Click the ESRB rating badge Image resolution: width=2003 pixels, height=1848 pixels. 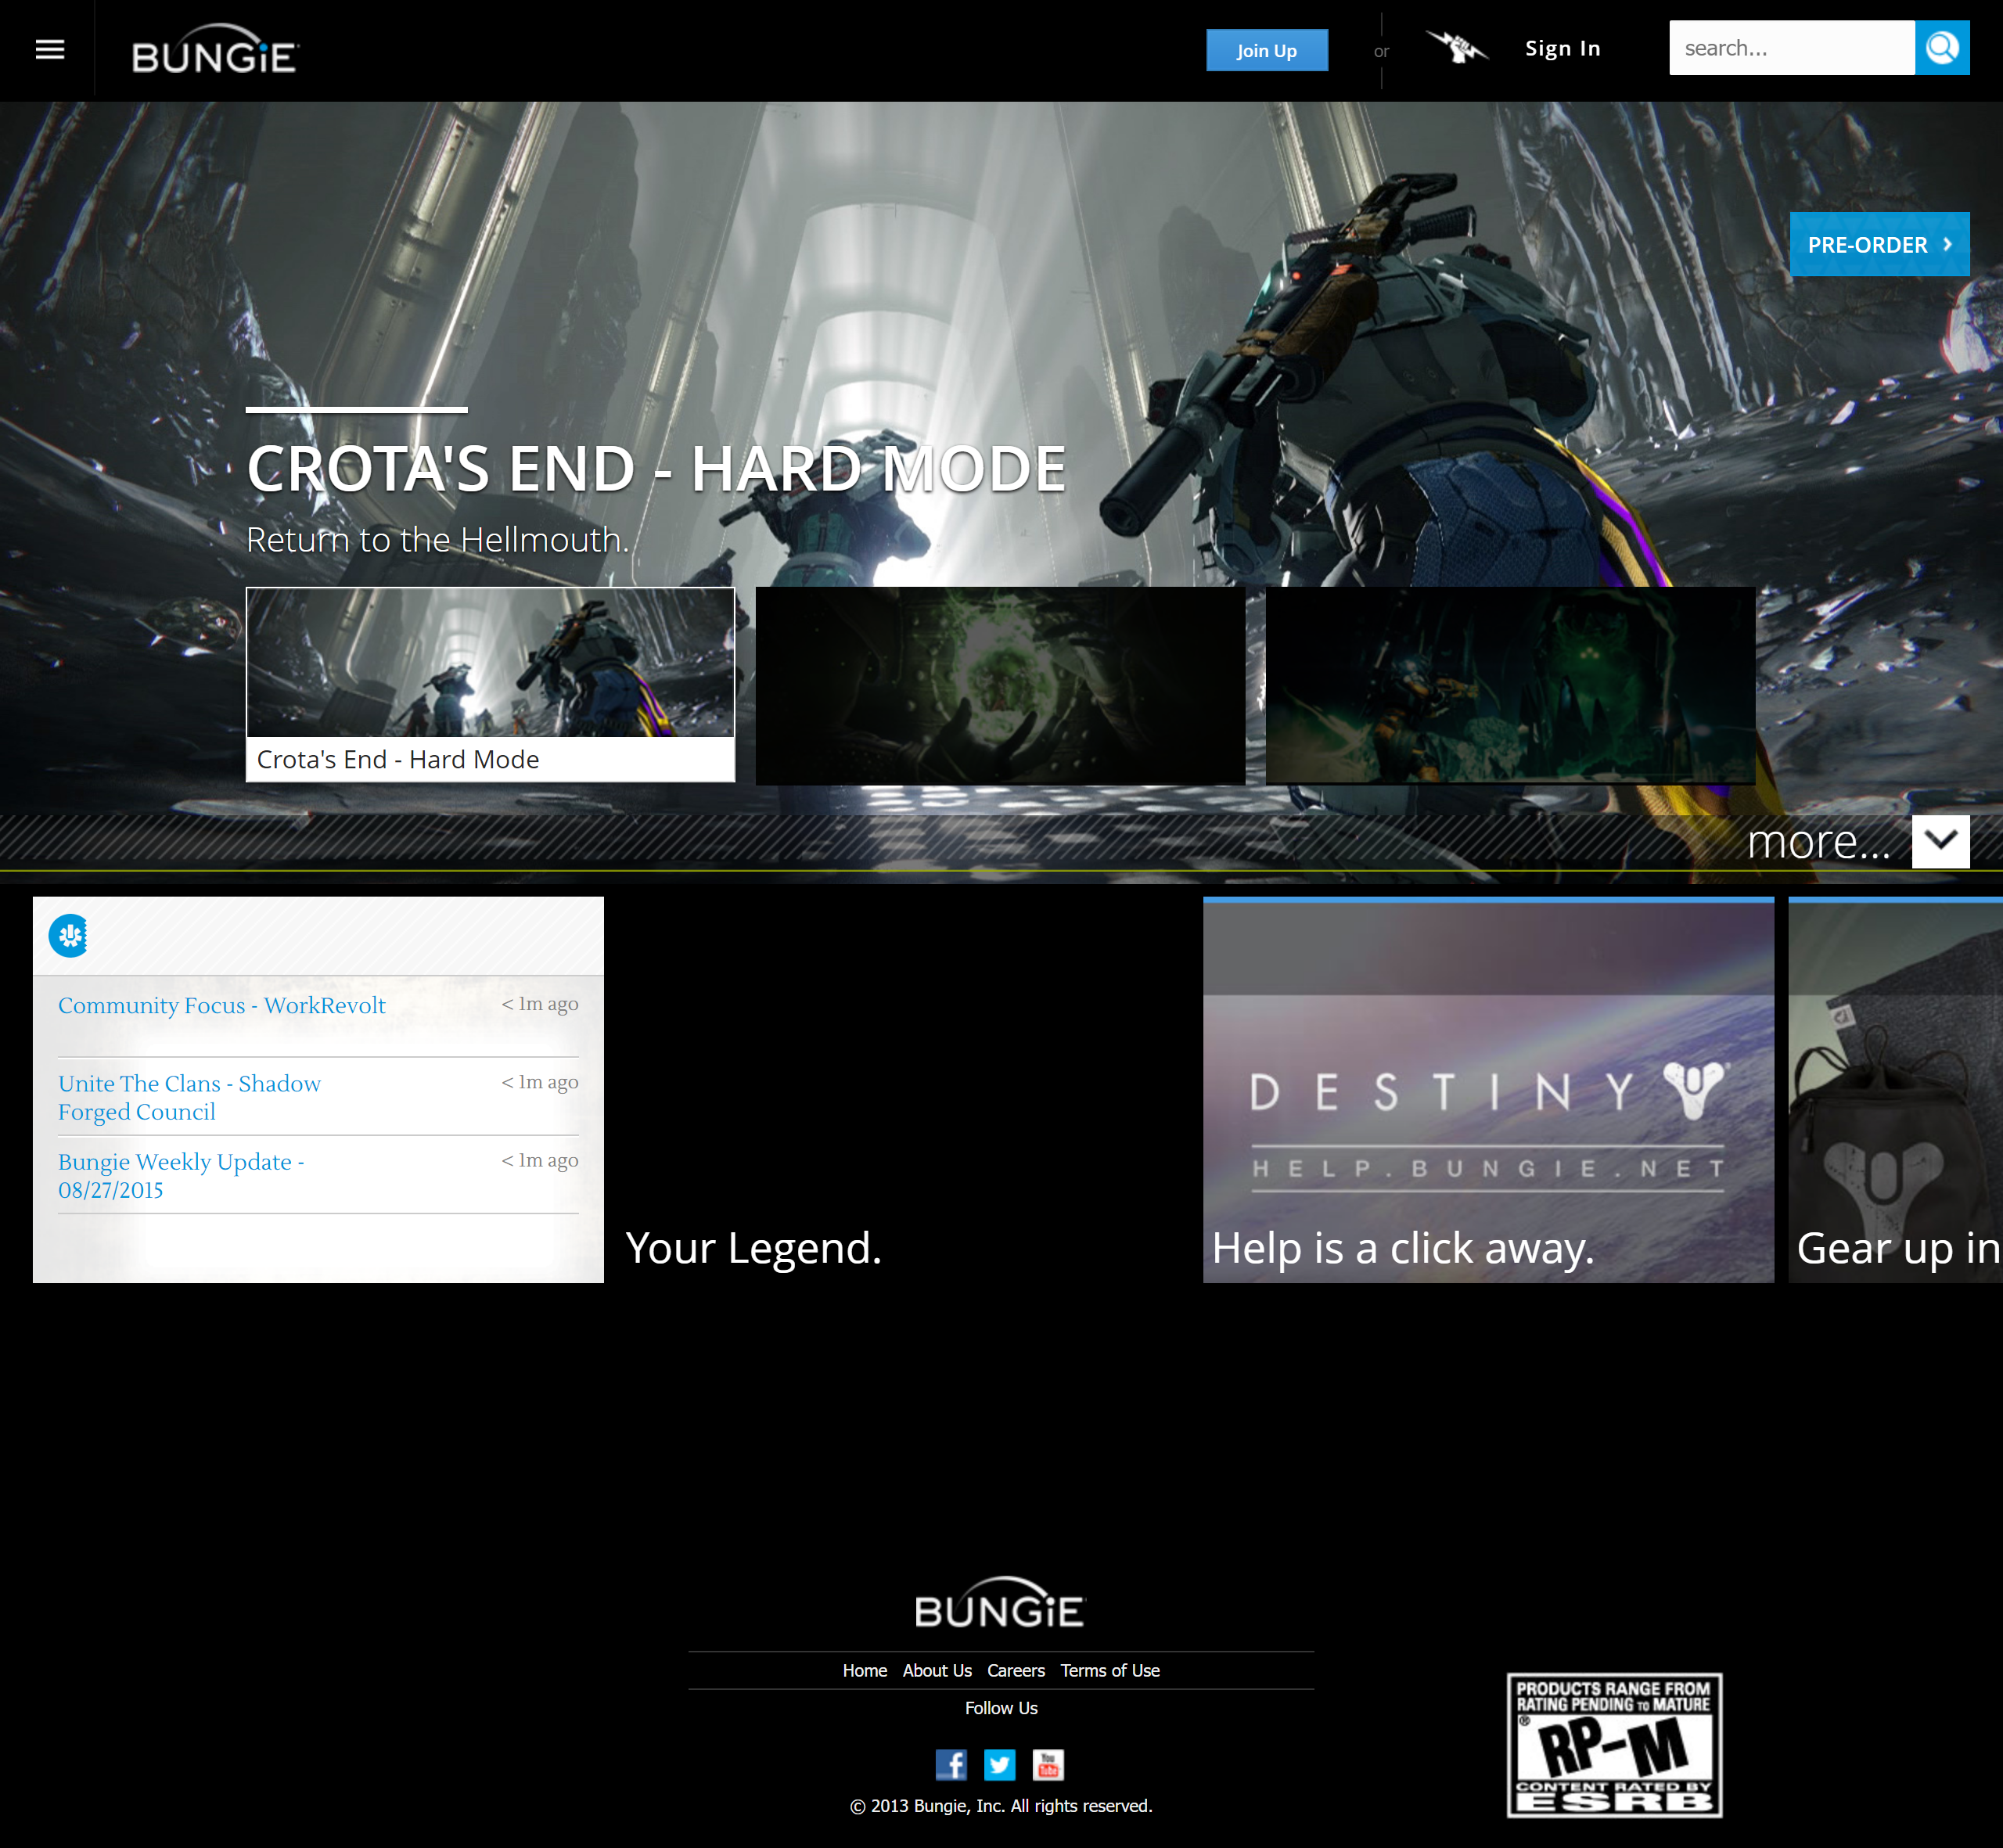(x=1614, y=1745)
